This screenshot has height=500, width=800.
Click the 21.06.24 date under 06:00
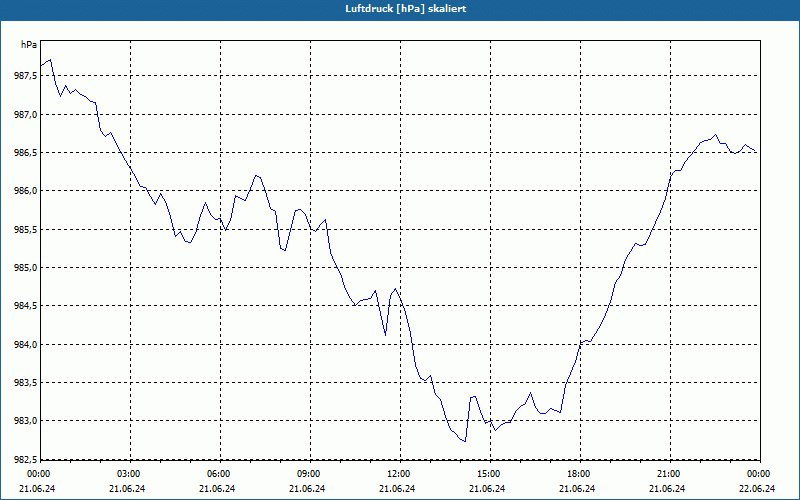[x=217, y=488]
